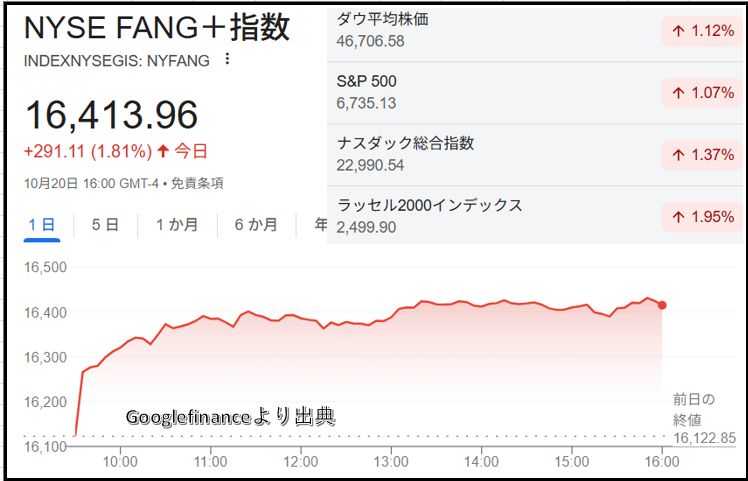748x481 pixels.
Task: Show the 1か月 chart range
Action: pos(176,225)
